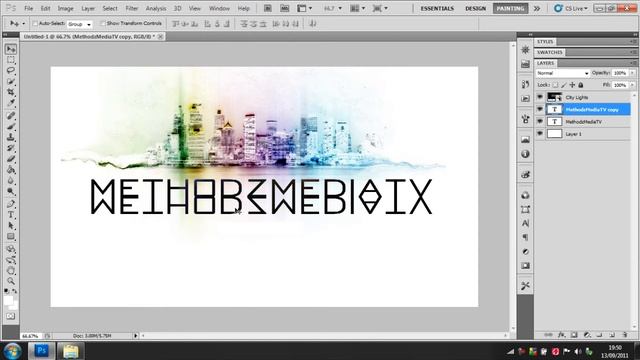
Task: Select the Brush tool
Action: tap(11, 127)
